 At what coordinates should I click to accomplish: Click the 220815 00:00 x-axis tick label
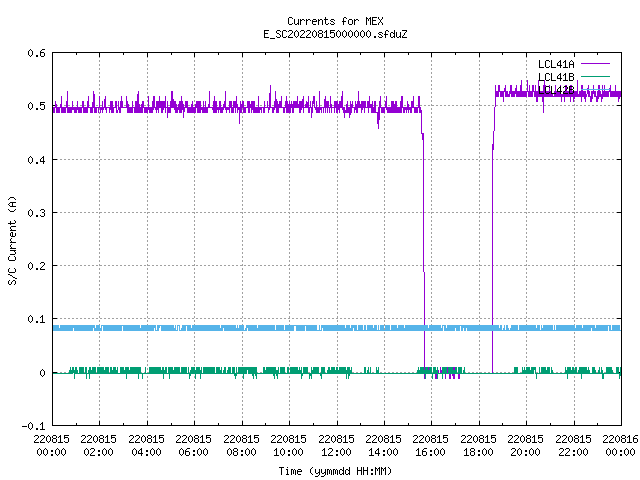pos(51,446)
